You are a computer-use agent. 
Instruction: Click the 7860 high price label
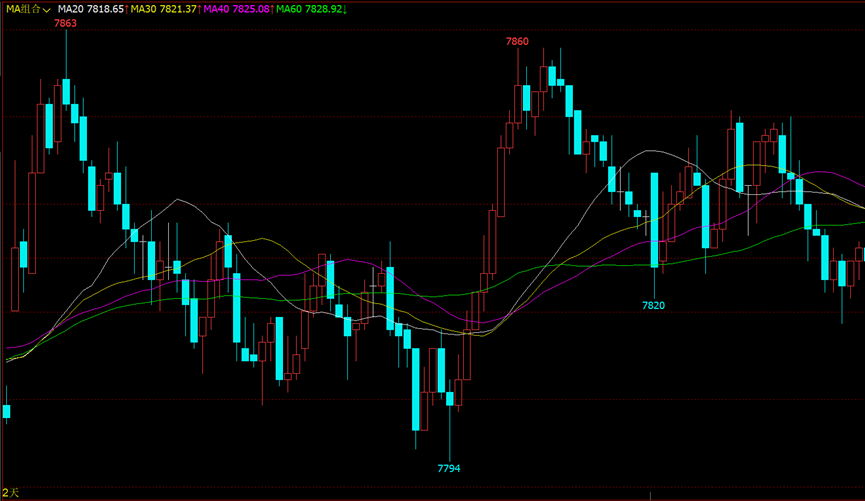click(517, 41)
